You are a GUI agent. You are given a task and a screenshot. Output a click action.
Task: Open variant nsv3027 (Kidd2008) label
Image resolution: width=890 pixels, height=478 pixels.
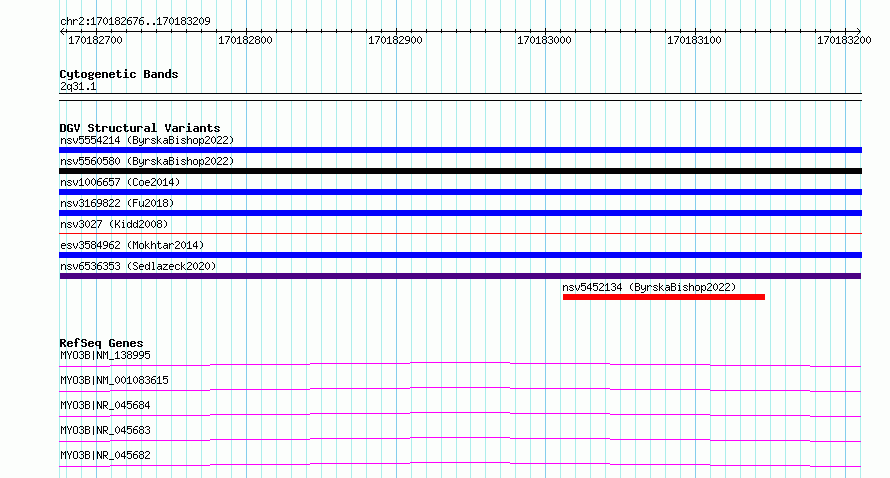point(114,224)
